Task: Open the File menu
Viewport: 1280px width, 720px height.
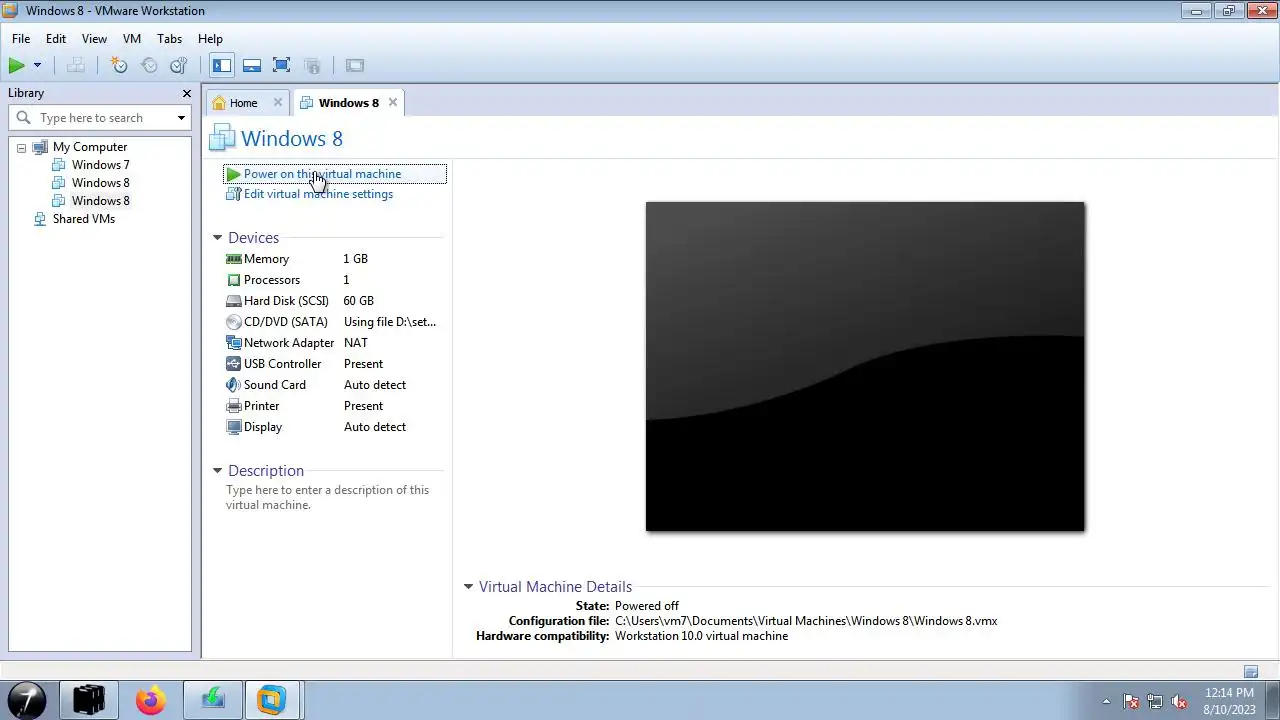Action: click(x=21, y=39)
